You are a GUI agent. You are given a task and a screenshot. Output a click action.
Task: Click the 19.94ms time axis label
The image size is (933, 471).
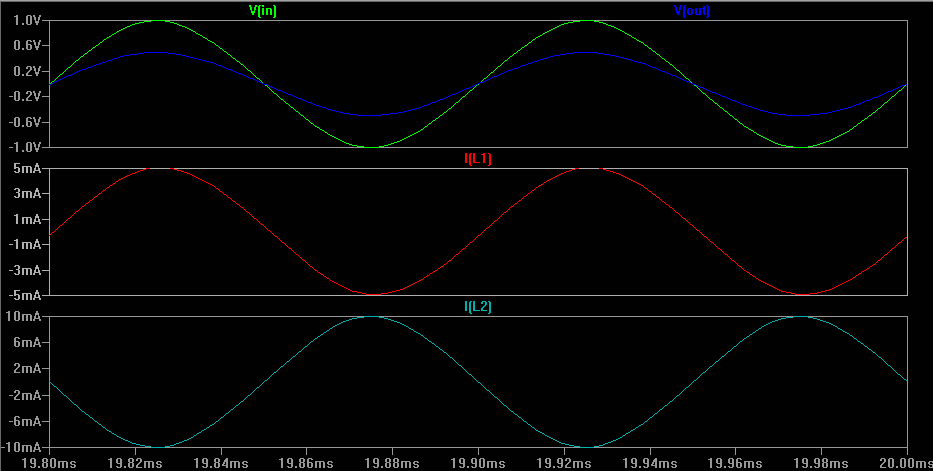coord(649,463)
